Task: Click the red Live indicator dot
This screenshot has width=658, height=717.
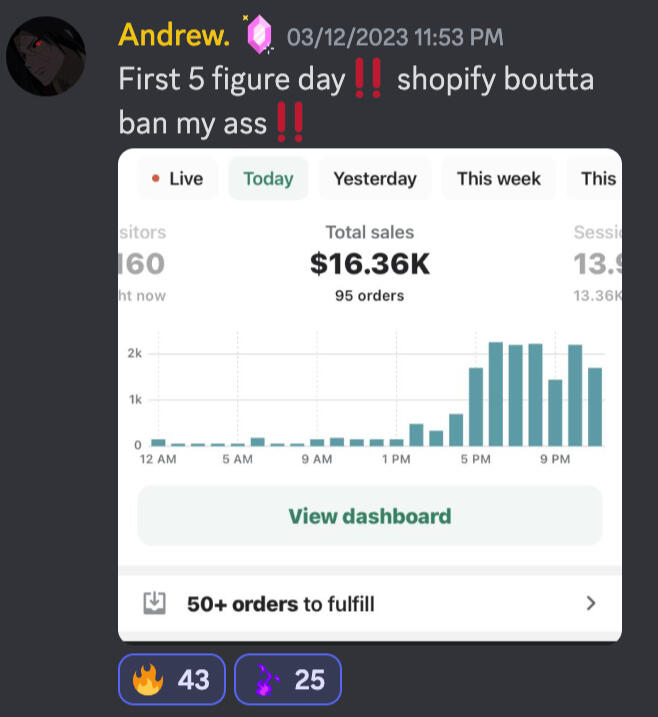Action: [155, 179]
